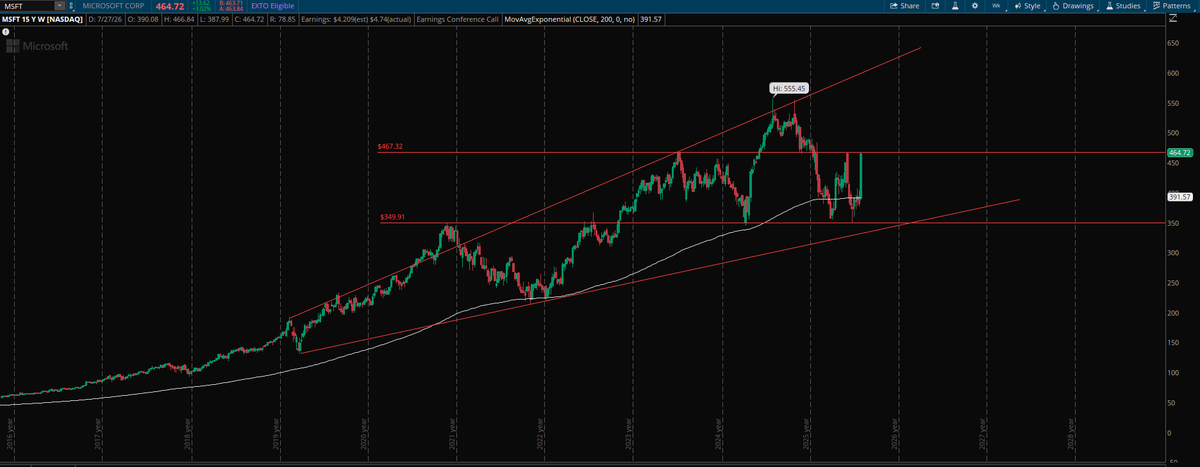Click the H: 466.84 high value
This screenshot has width=1200, height=467.
coord(179,19)
